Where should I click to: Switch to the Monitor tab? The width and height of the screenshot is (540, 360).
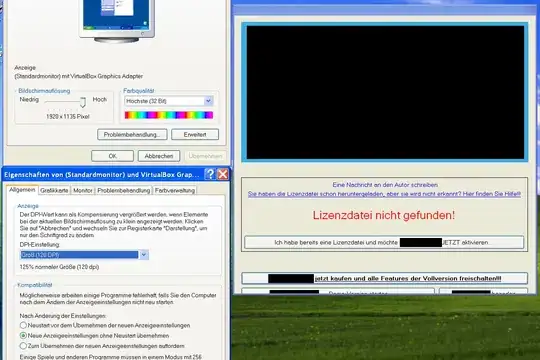(x=83, y=191)
